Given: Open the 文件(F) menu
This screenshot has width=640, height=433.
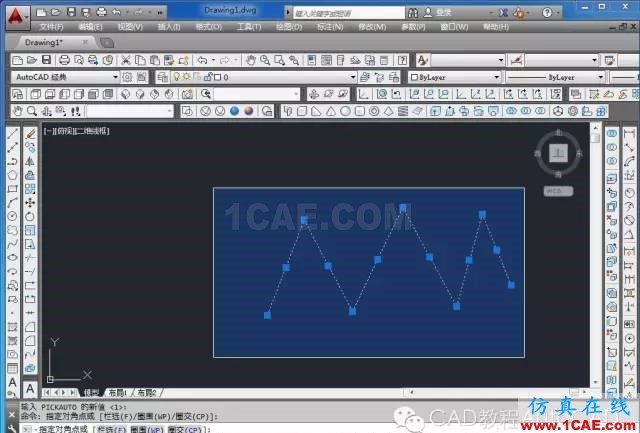Looking at the screenshot, I should (51, 27).
